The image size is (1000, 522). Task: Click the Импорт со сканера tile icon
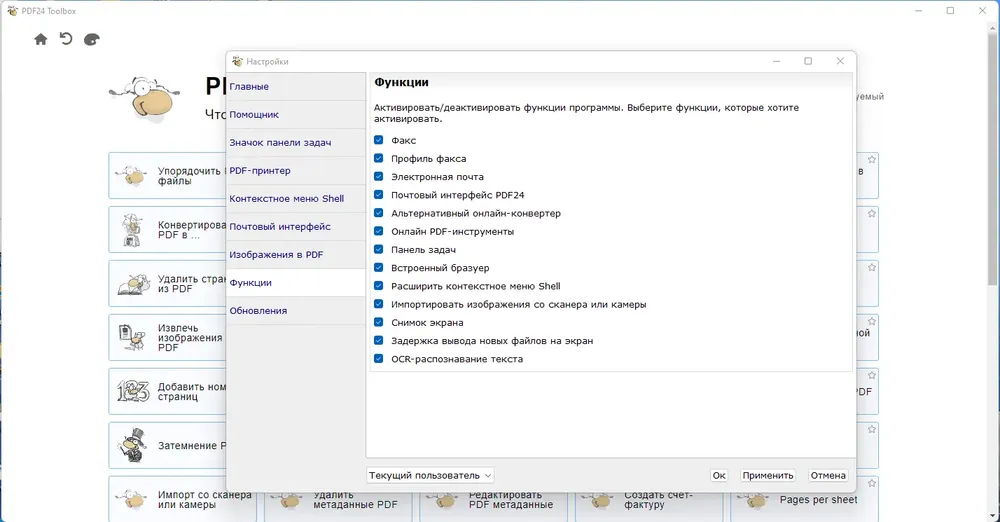132,500
